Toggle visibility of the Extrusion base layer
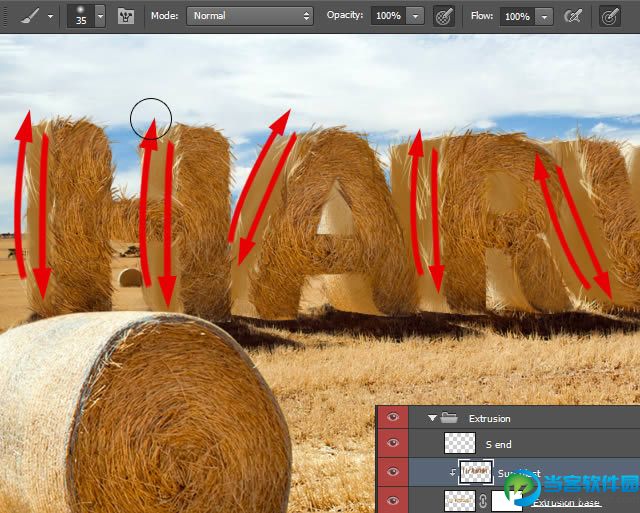Viewport: 640px width, 513px height. 393,501
